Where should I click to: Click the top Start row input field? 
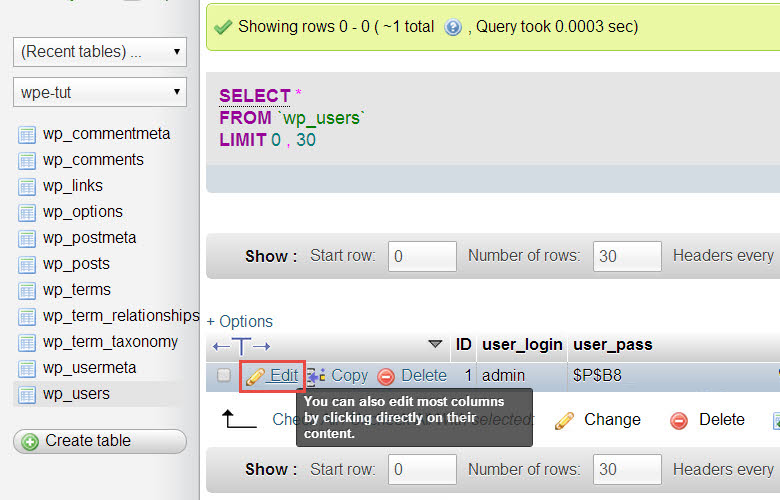tap(422, 256)
